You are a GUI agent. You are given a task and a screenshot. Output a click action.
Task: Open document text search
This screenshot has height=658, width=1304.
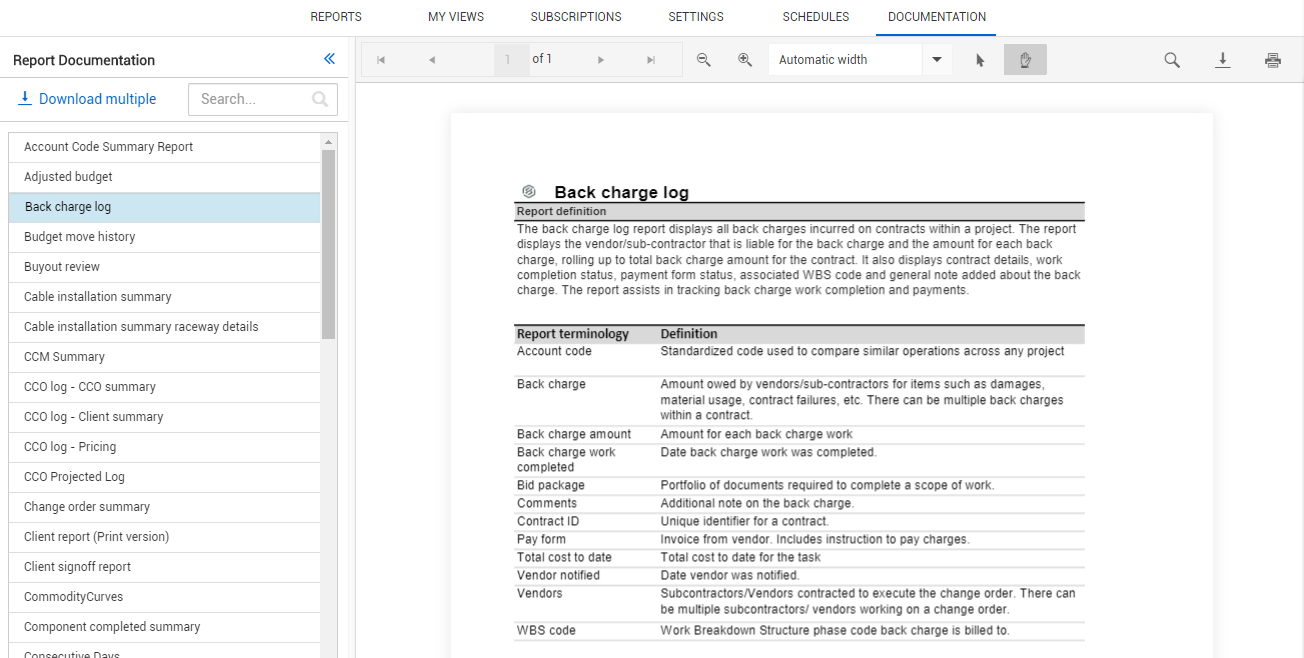tap(1171, 59)
